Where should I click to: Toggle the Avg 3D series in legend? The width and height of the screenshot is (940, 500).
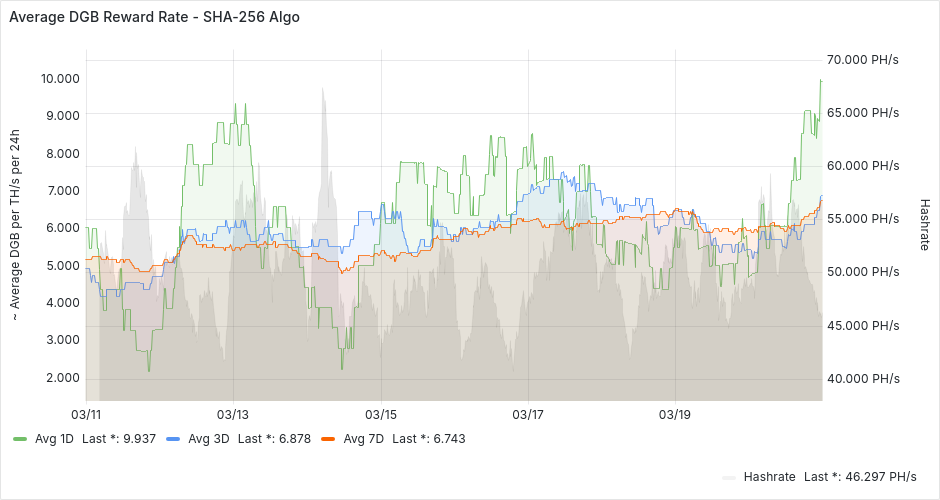pyautogui.click(x=207, y=438)
